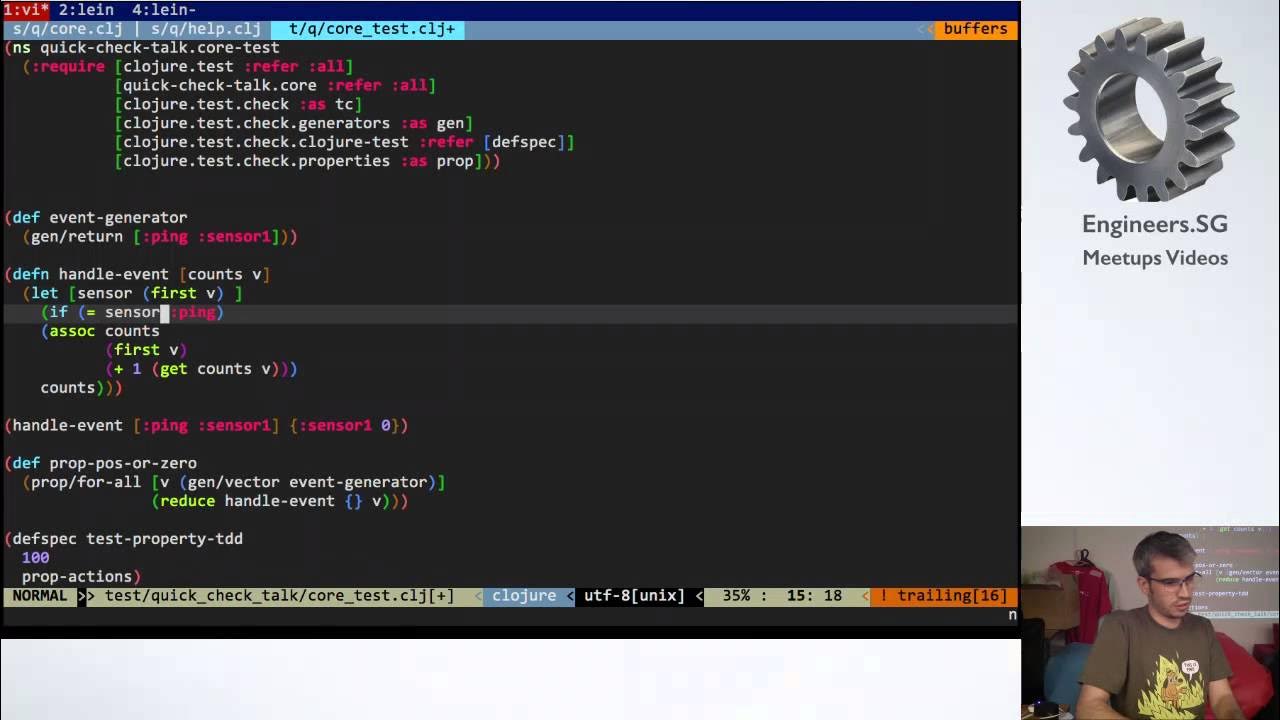Click the '100' iterations value
Image resolution: width=1280 pixels, height=720 pixels.
point(35,558)
